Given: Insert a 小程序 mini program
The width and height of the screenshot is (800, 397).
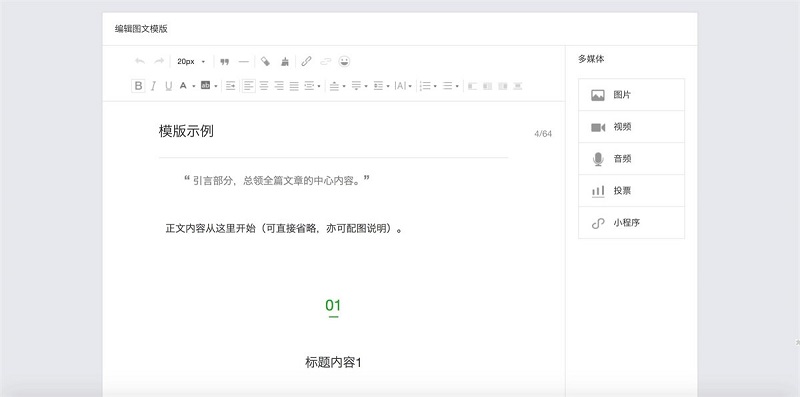Looking at the screenshot, I should pos(631,223).
